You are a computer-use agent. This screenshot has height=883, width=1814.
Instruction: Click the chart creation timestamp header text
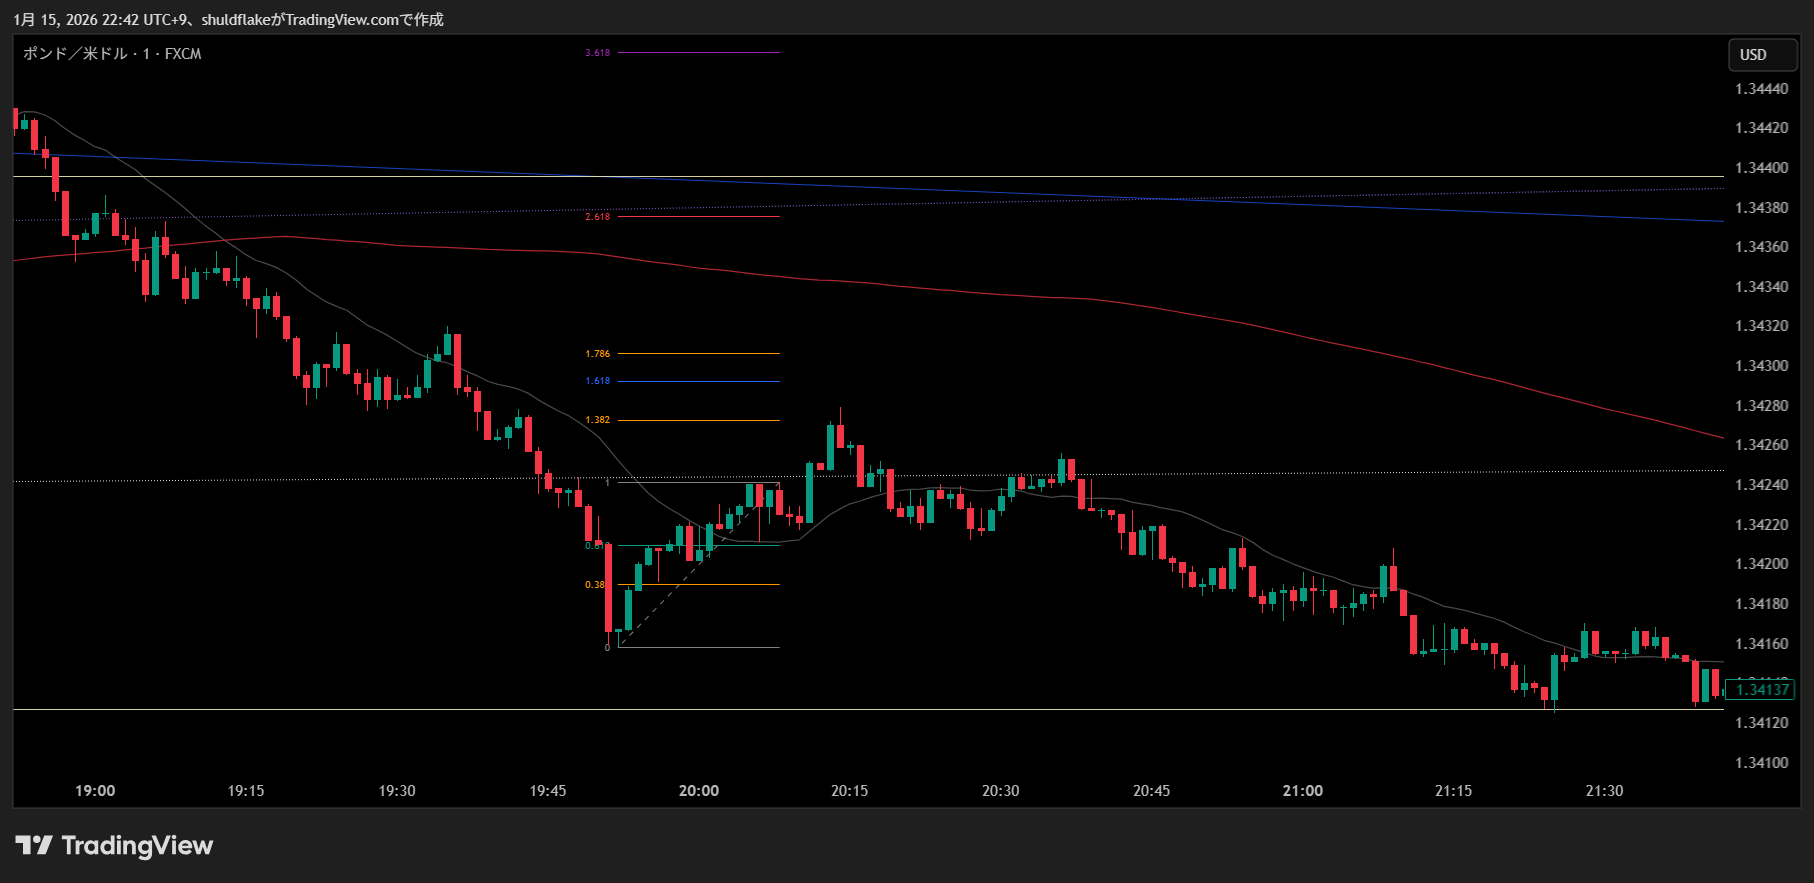(228, 20)
